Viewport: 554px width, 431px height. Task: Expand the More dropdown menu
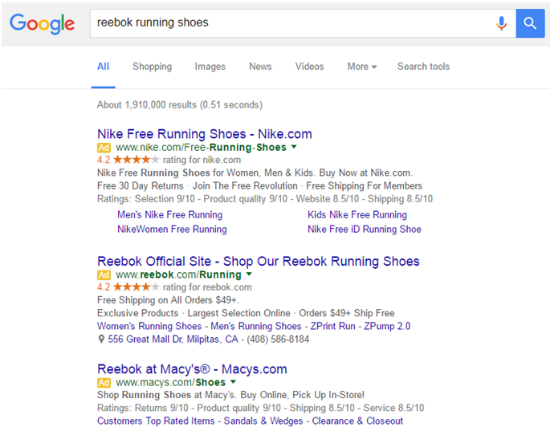[x=362, y=66]
